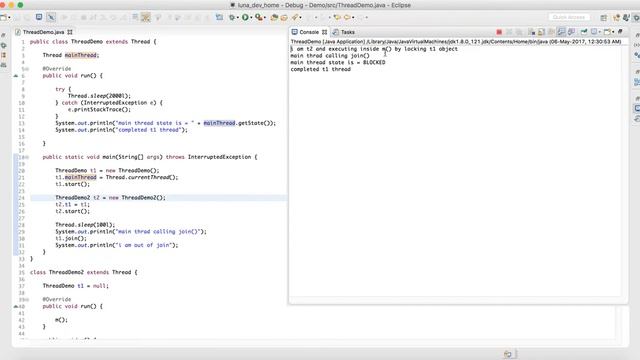Switch to the Tasks tab
640x360 pixels.
point(344,32)
